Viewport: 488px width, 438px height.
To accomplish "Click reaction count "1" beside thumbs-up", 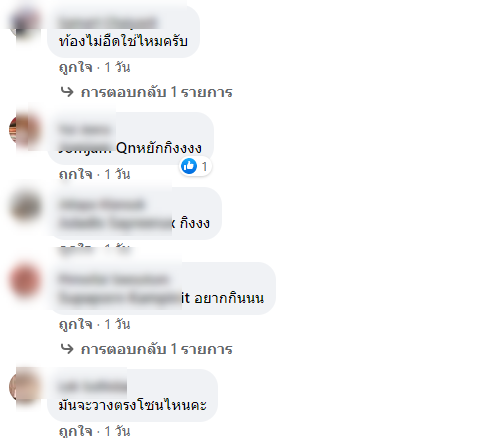I will (x=204, y=166).
